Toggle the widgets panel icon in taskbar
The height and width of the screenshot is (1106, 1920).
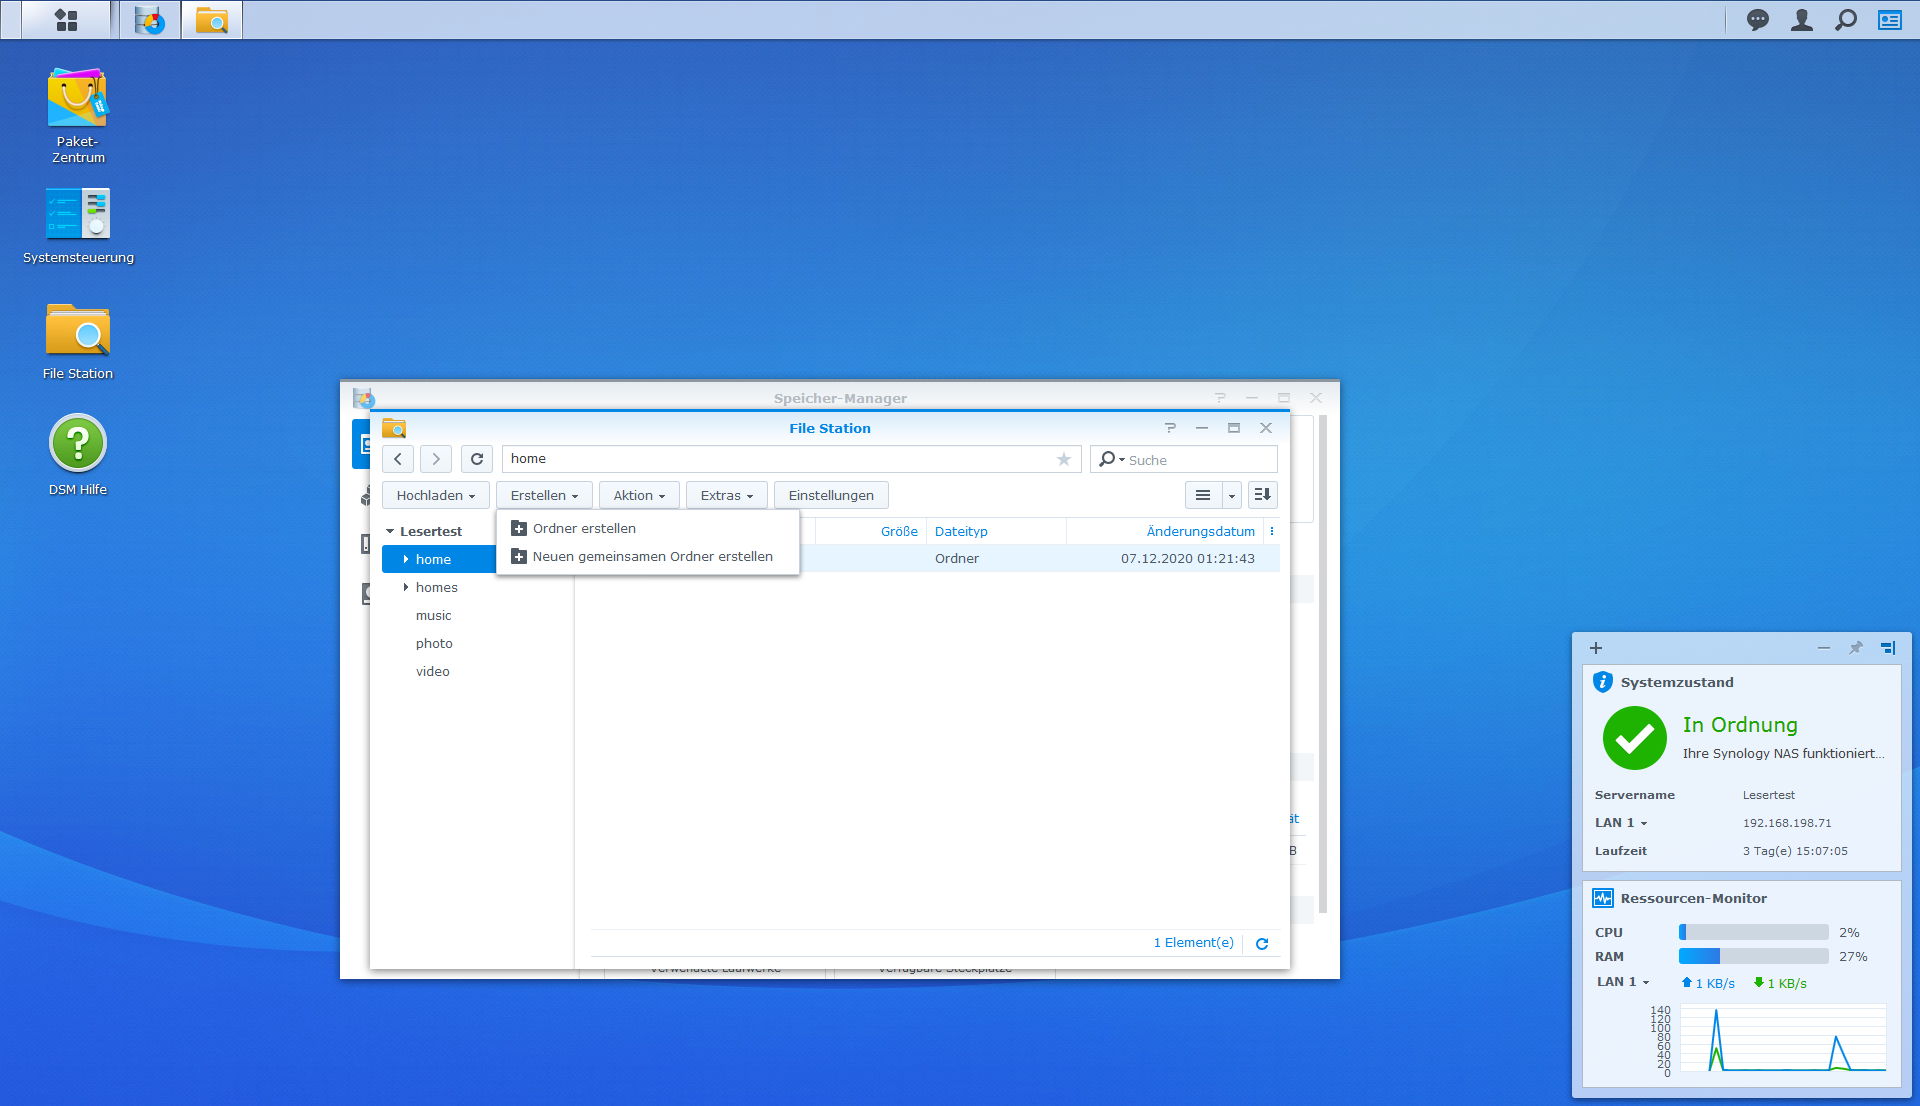[1889, 20]
